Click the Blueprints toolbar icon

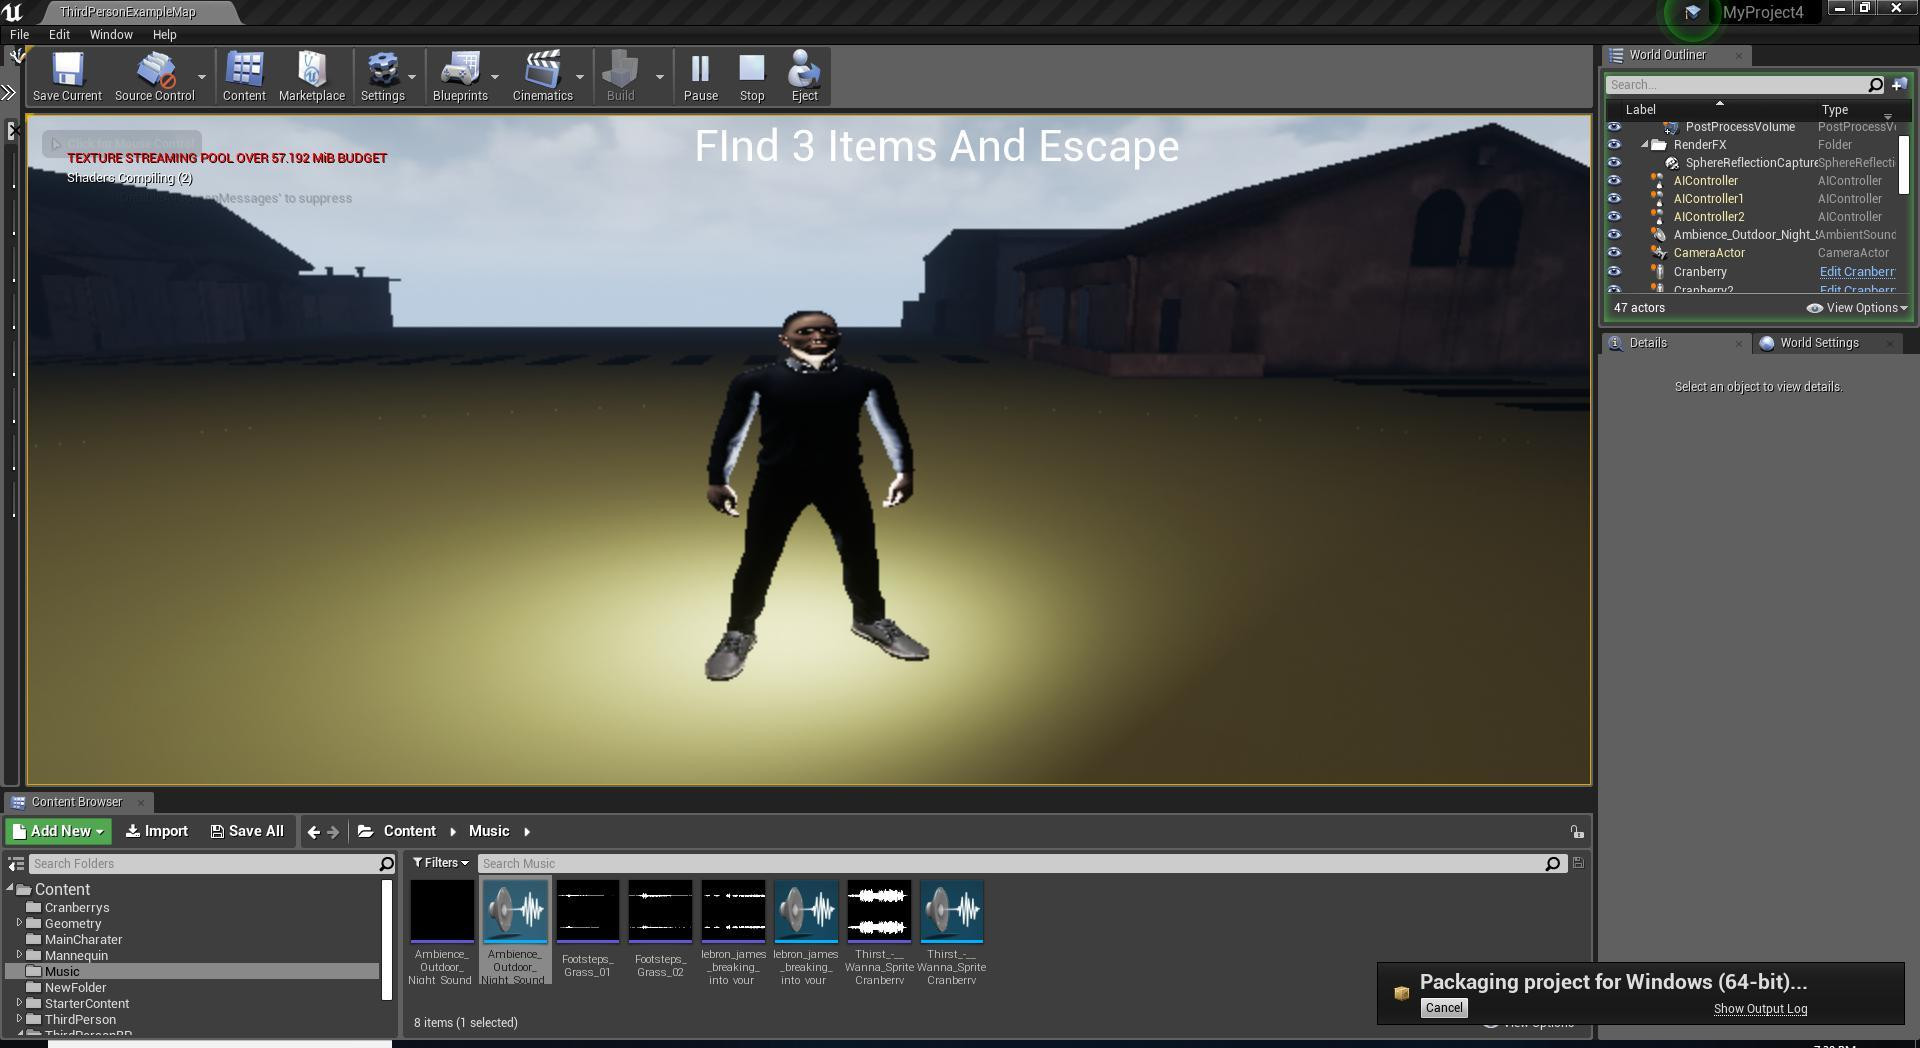coord(460,76)
